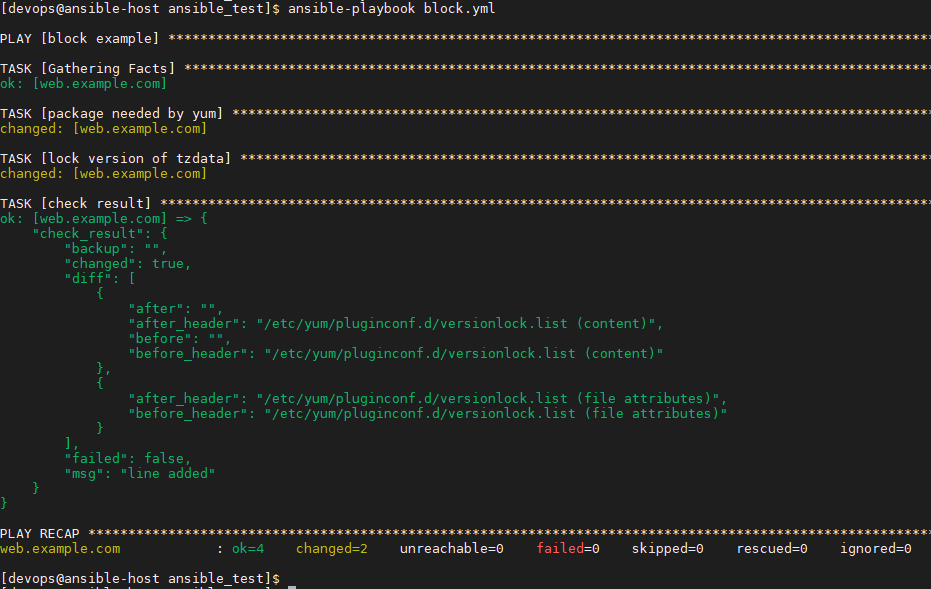Click 'TASK [lock version of tzdata]' line
The image size is (931, 589).
[x=466, y=159]
